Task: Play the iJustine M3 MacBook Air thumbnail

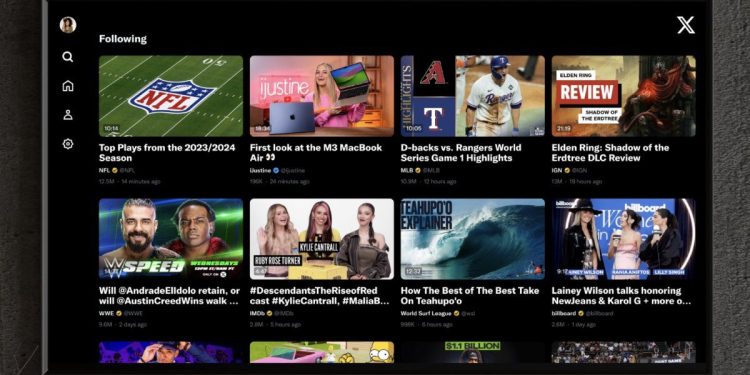Action: point(322,96)
